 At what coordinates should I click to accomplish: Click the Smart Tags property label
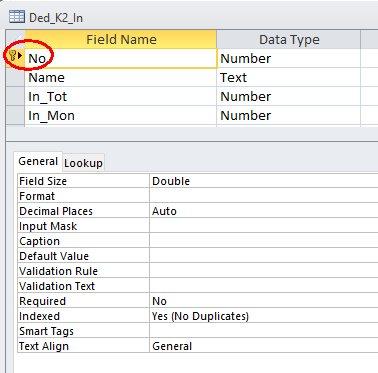46,331
